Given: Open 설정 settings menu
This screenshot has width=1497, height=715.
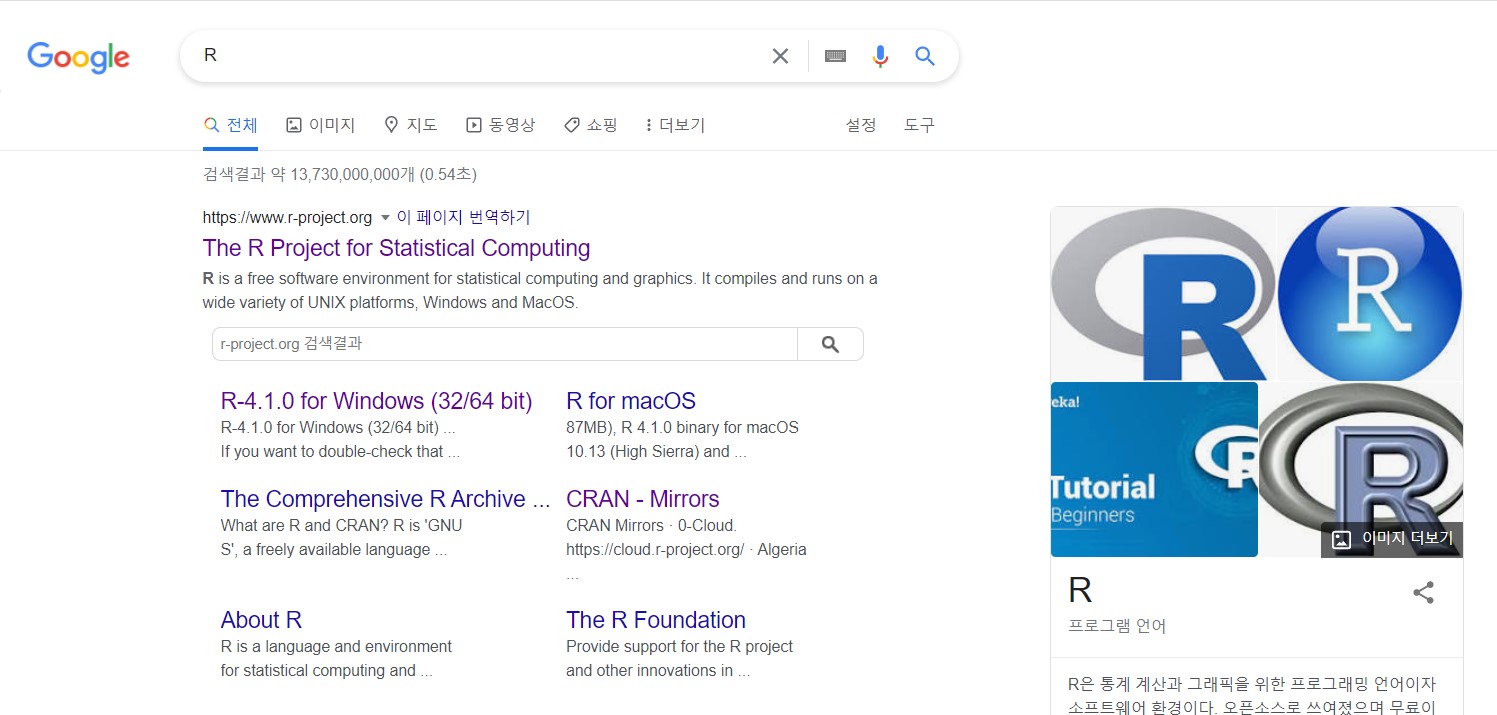Looking at the screenshot, I should (x=861, y=125).
